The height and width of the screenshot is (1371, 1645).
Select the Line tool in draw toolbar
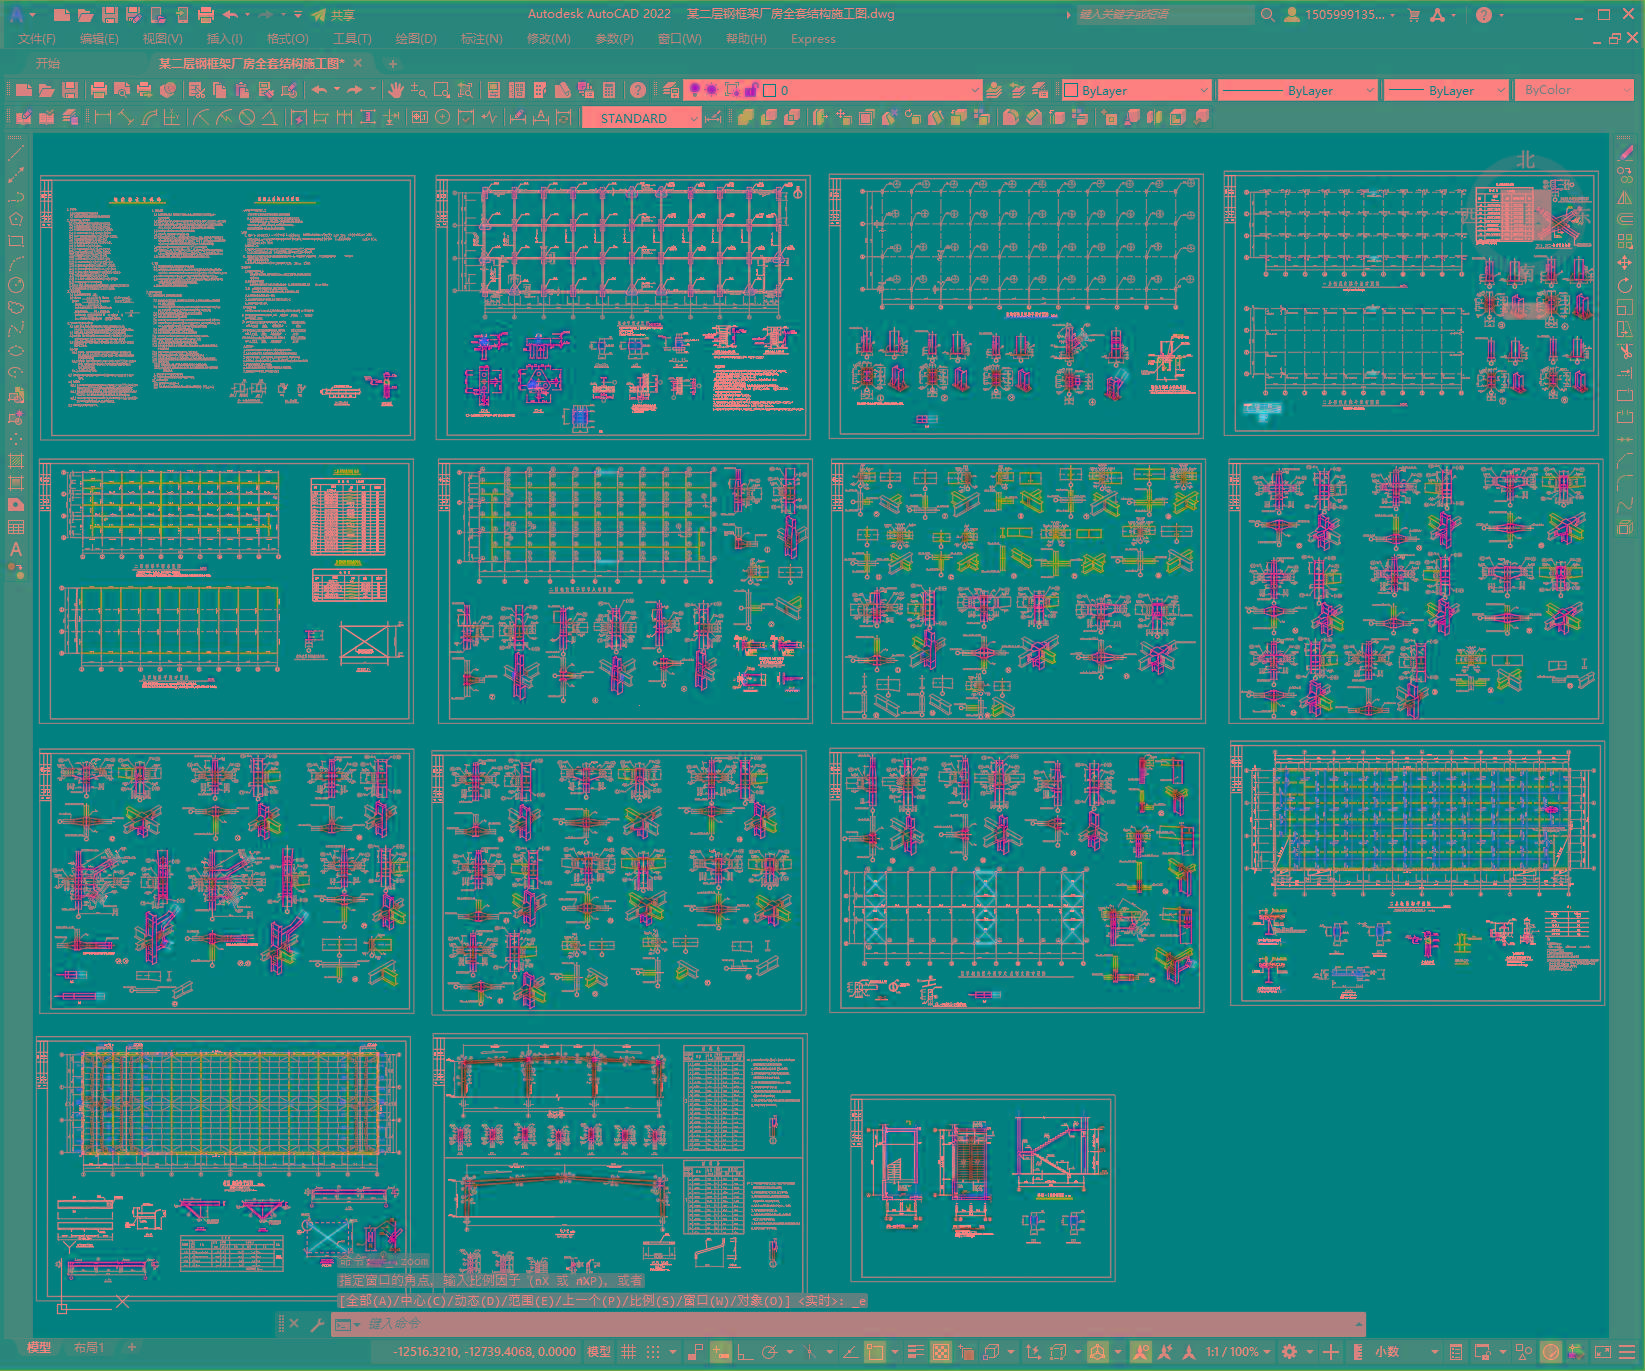pyautogui.click(x=15, y=153)
